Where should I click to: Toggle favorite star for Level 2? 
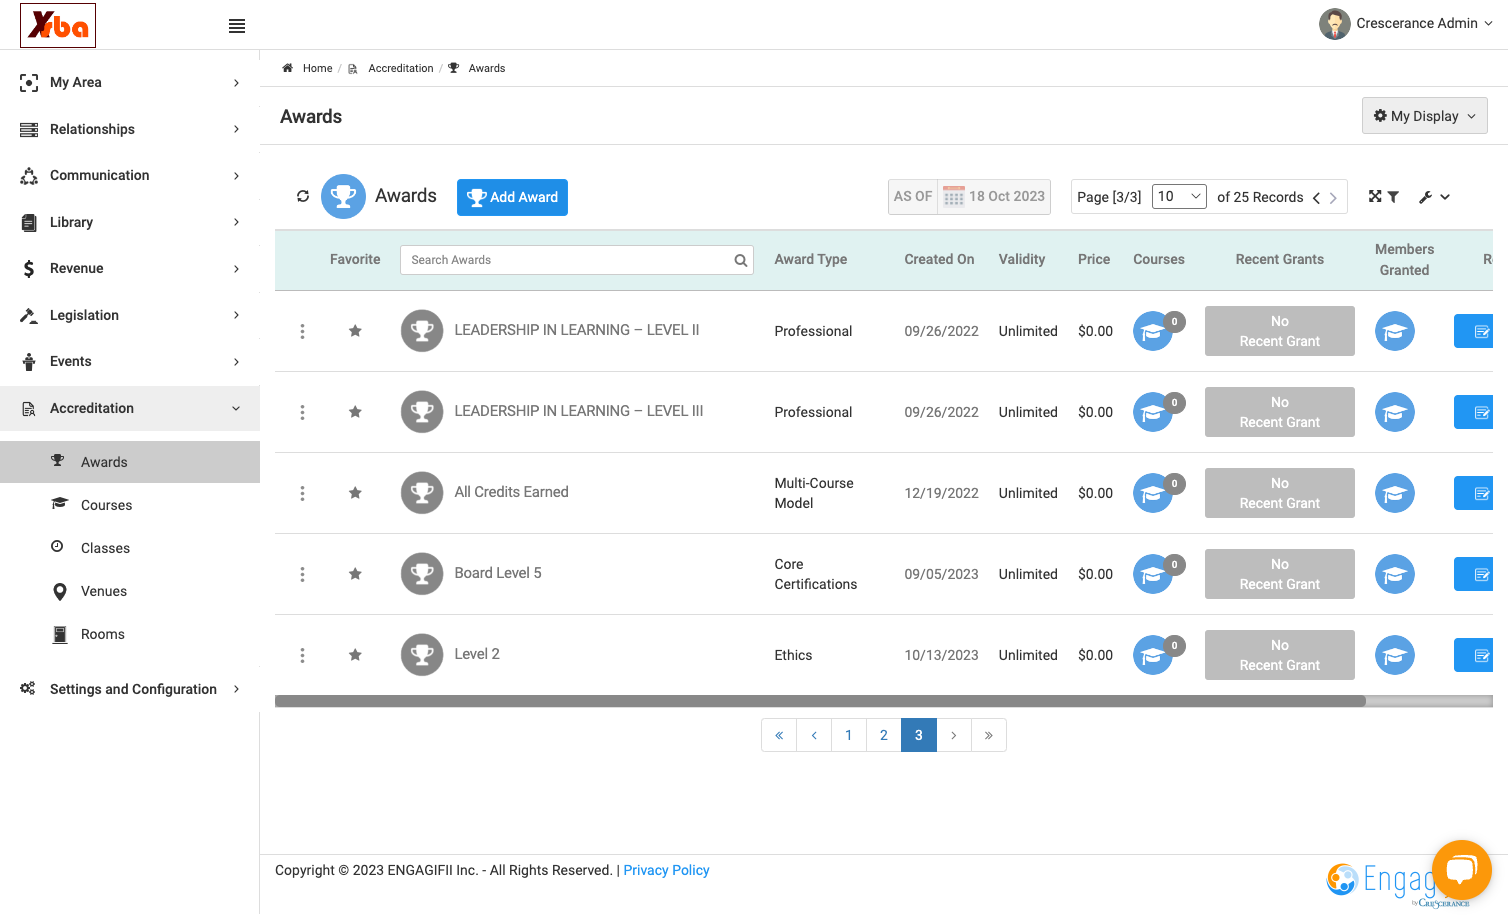(x=355, y=655)
